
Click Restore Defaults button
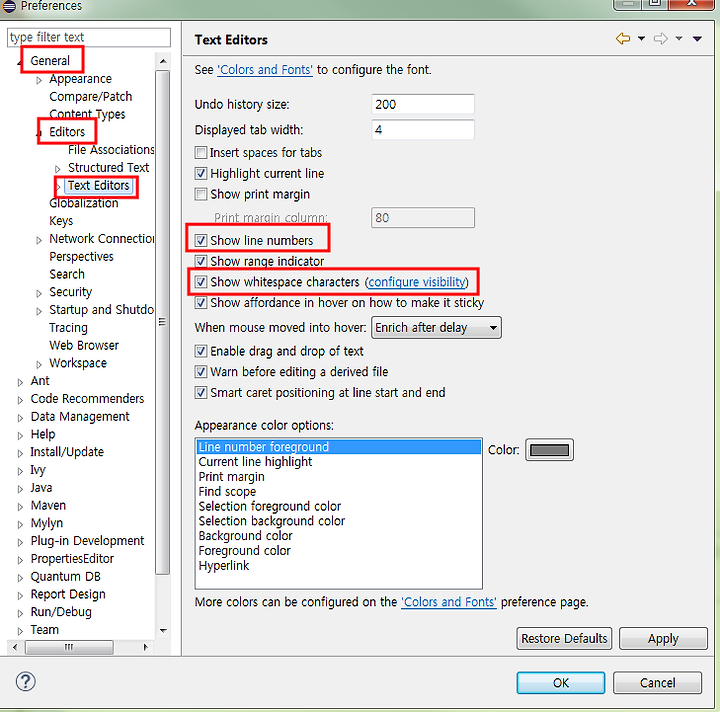tap(564, 639)
